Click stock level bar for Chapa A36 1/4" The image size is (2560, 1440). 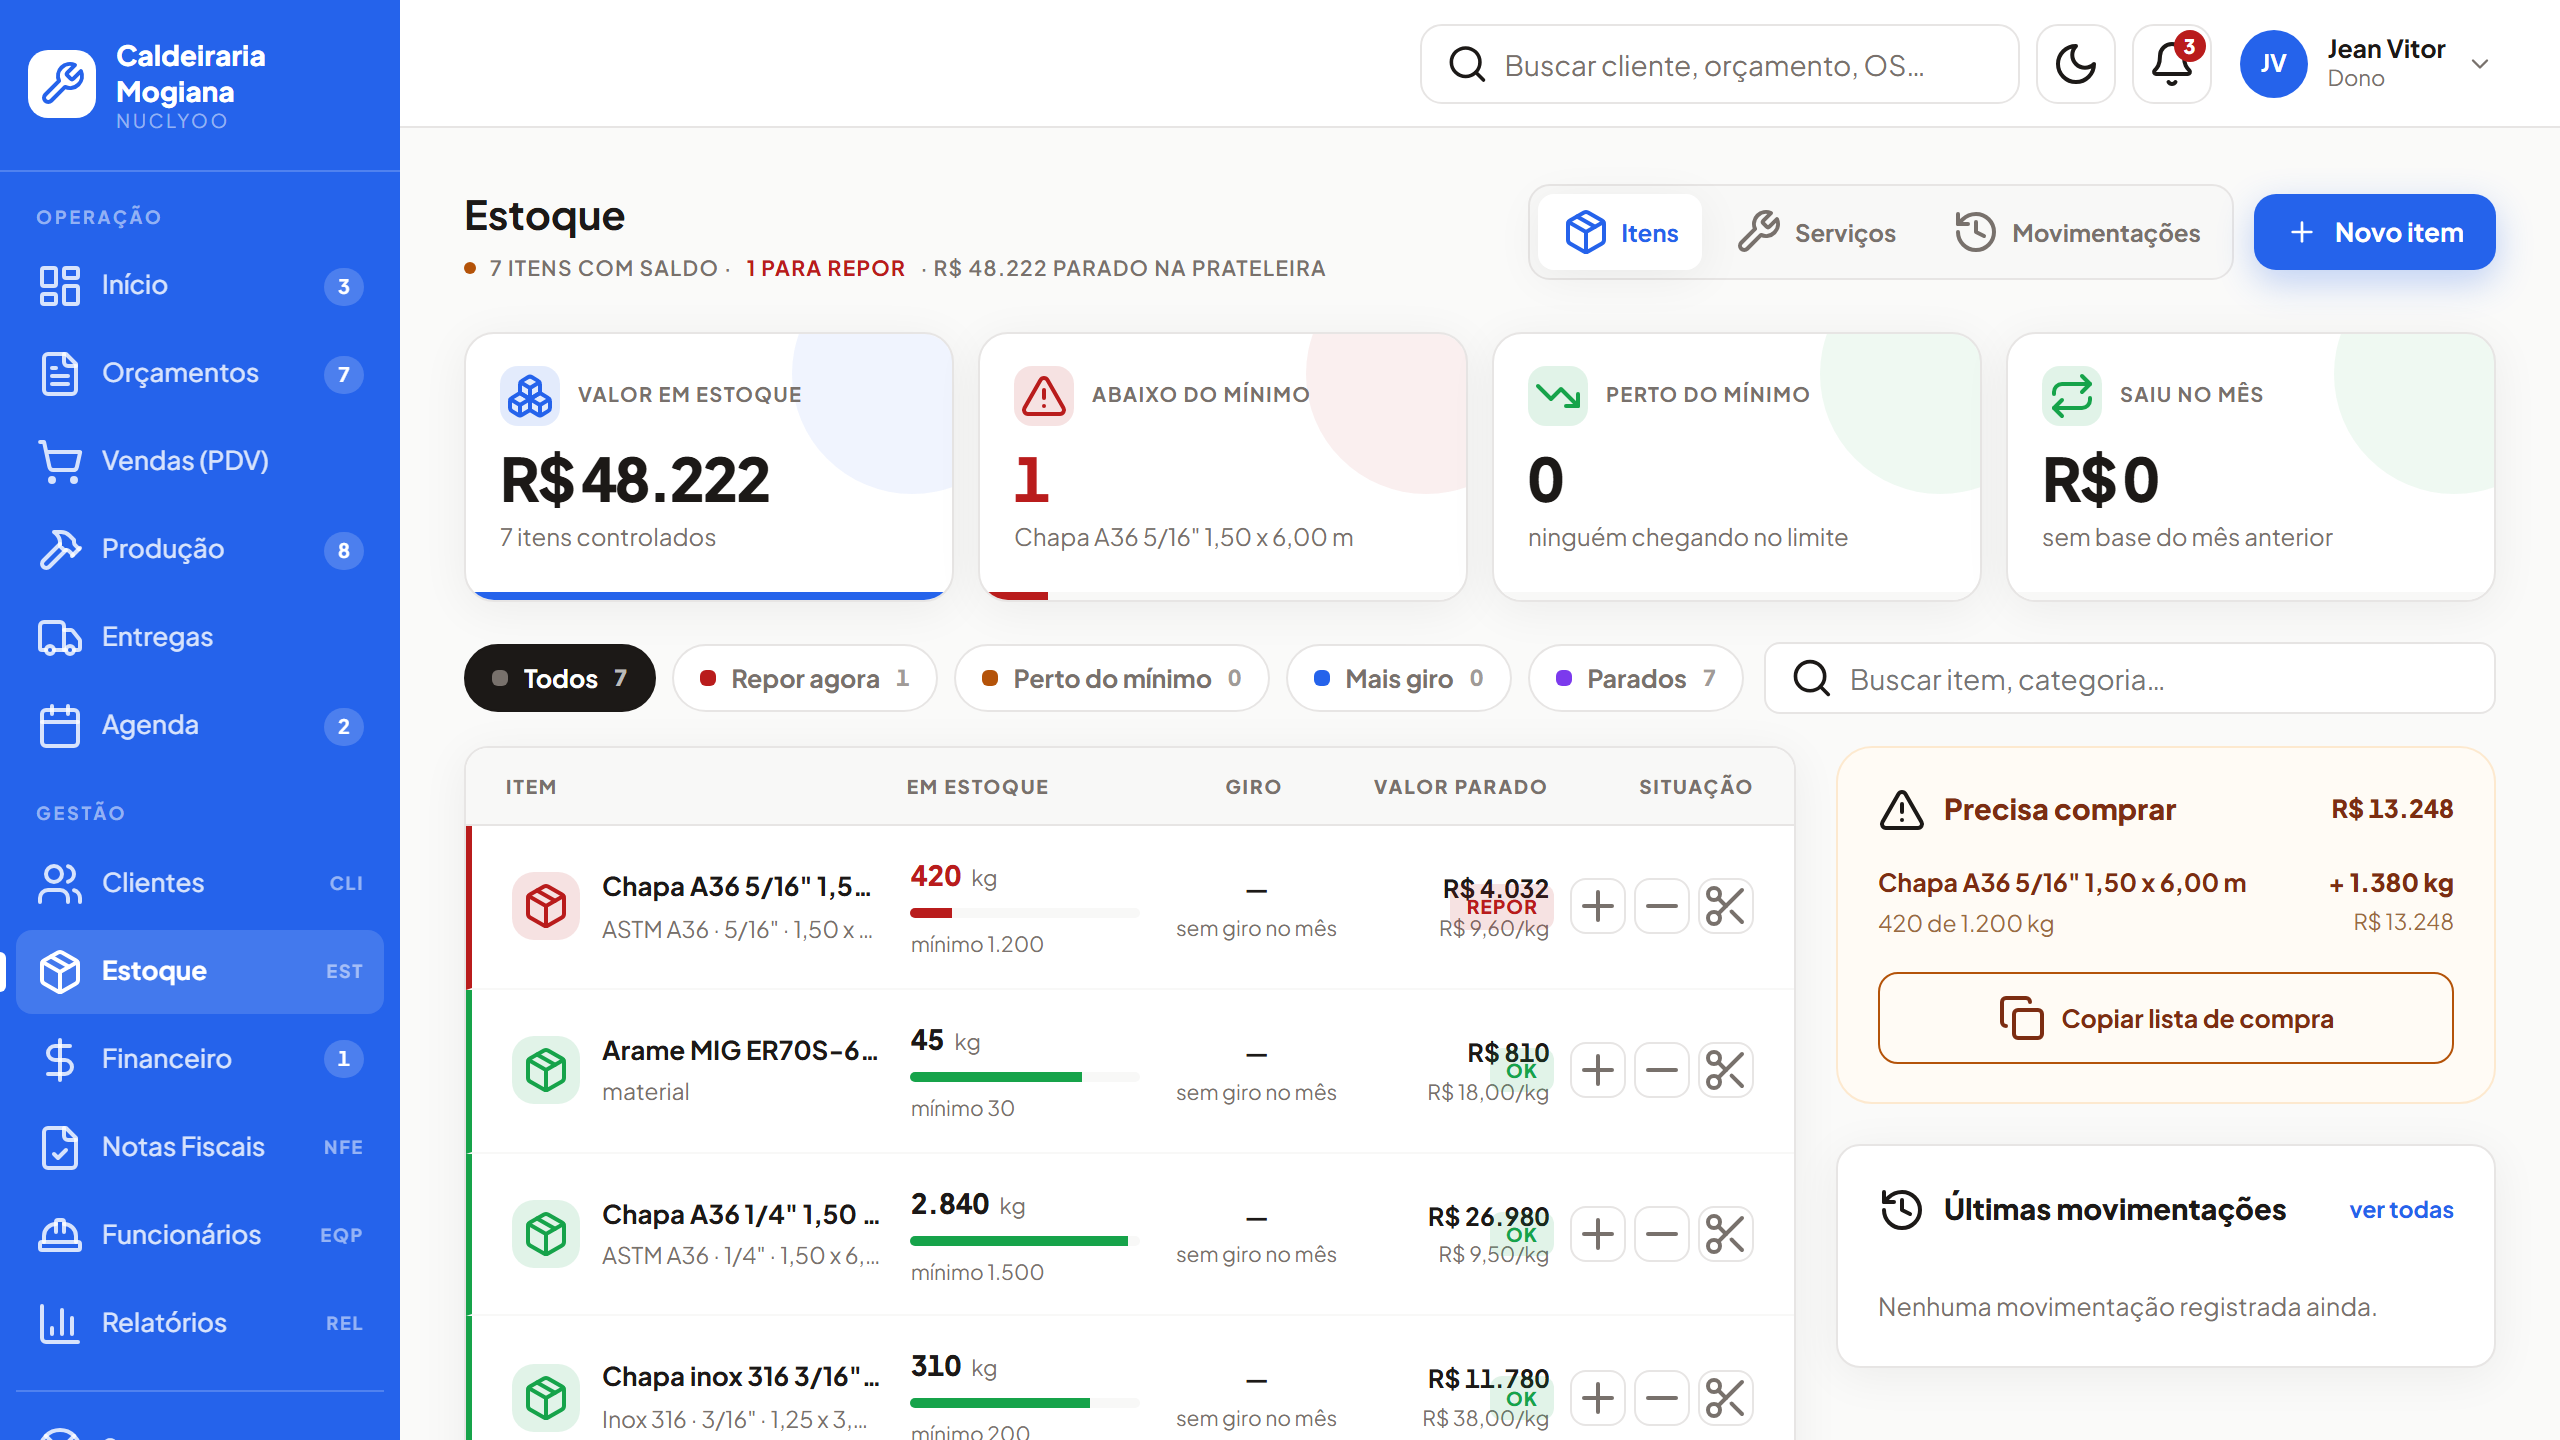point(1024,1241)
